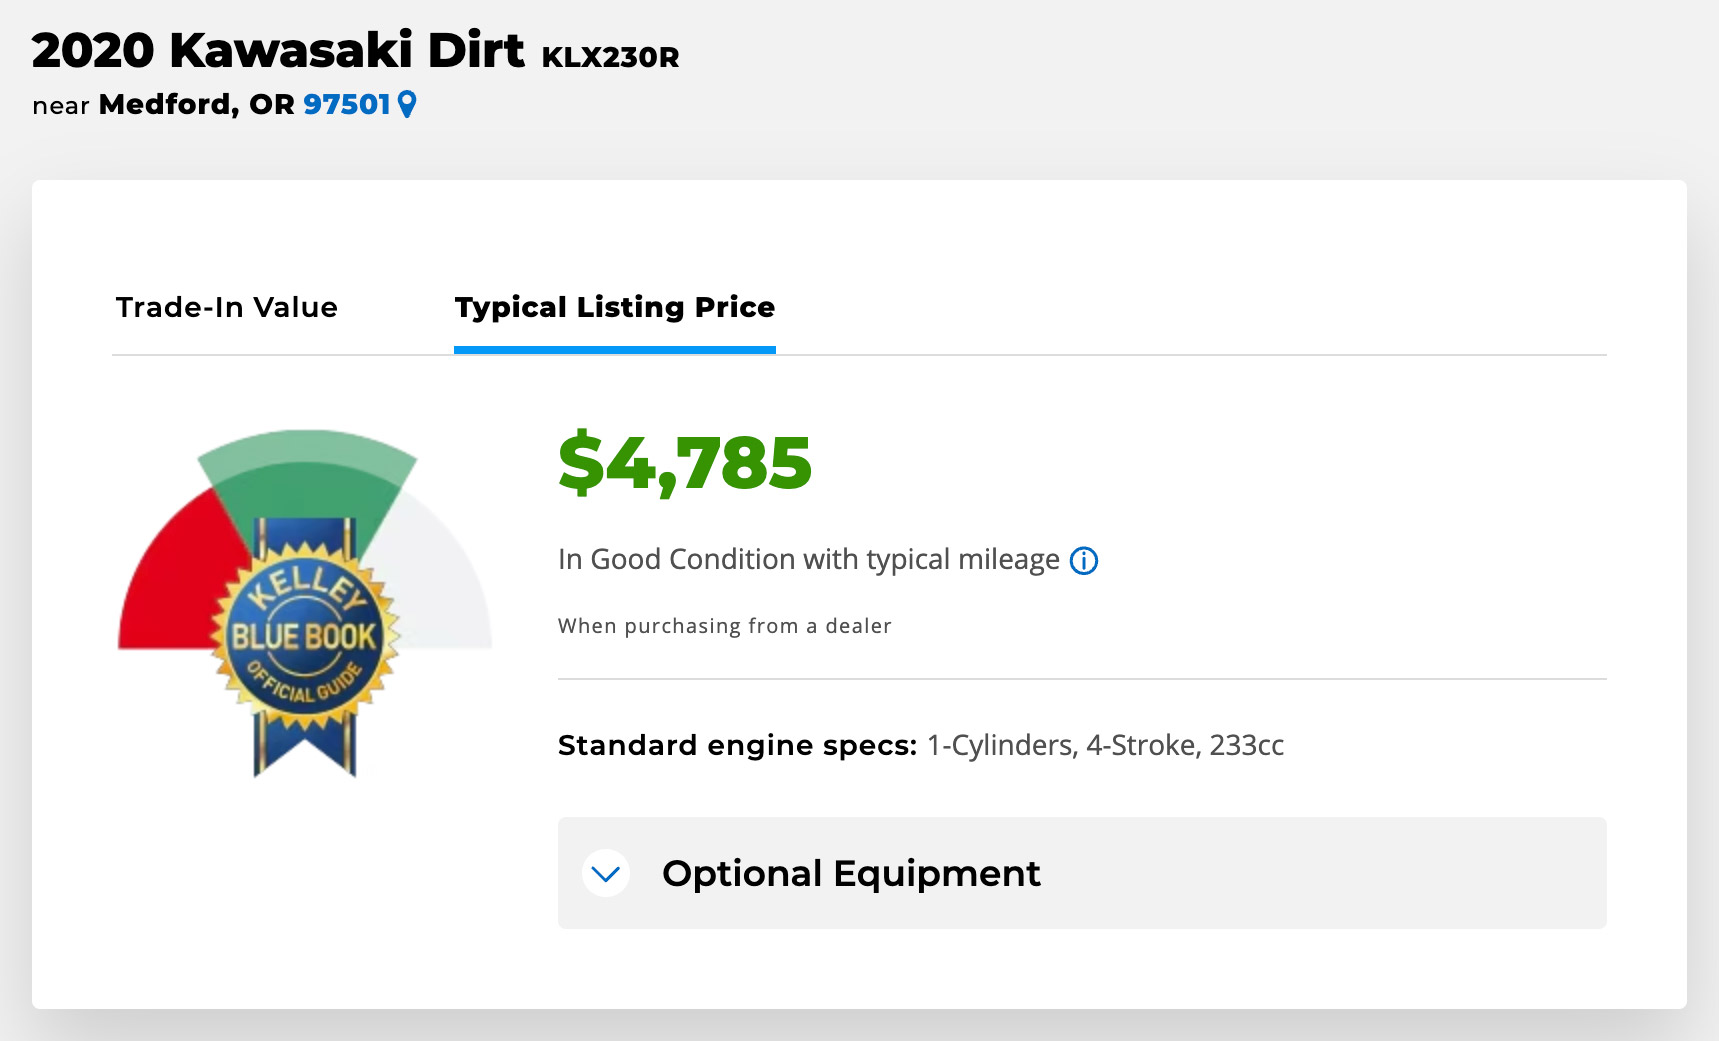Select the Typical Listing Price tab

(x=615, y=307)
